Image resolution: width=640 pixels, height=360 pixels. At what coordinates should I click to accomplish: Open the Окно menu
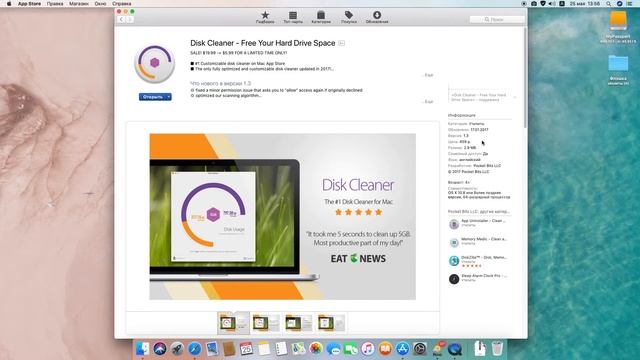(x=100, y=4)
